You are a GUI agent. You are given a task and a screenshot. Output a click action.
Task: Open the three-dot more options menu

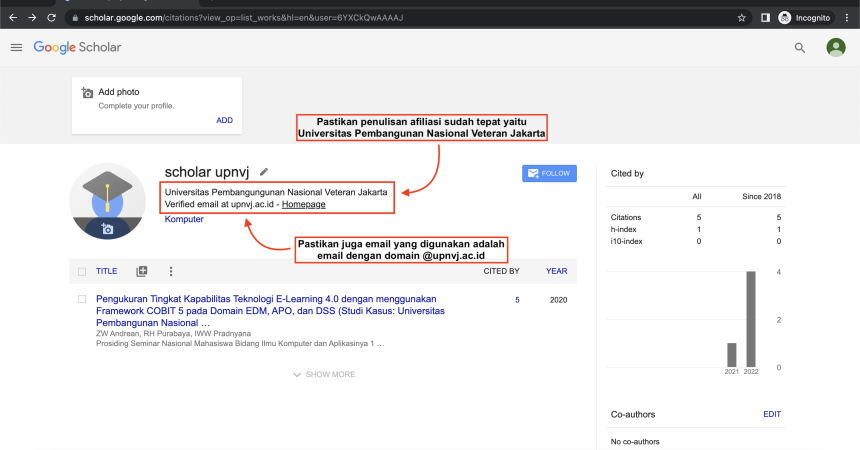pos(171,271)
